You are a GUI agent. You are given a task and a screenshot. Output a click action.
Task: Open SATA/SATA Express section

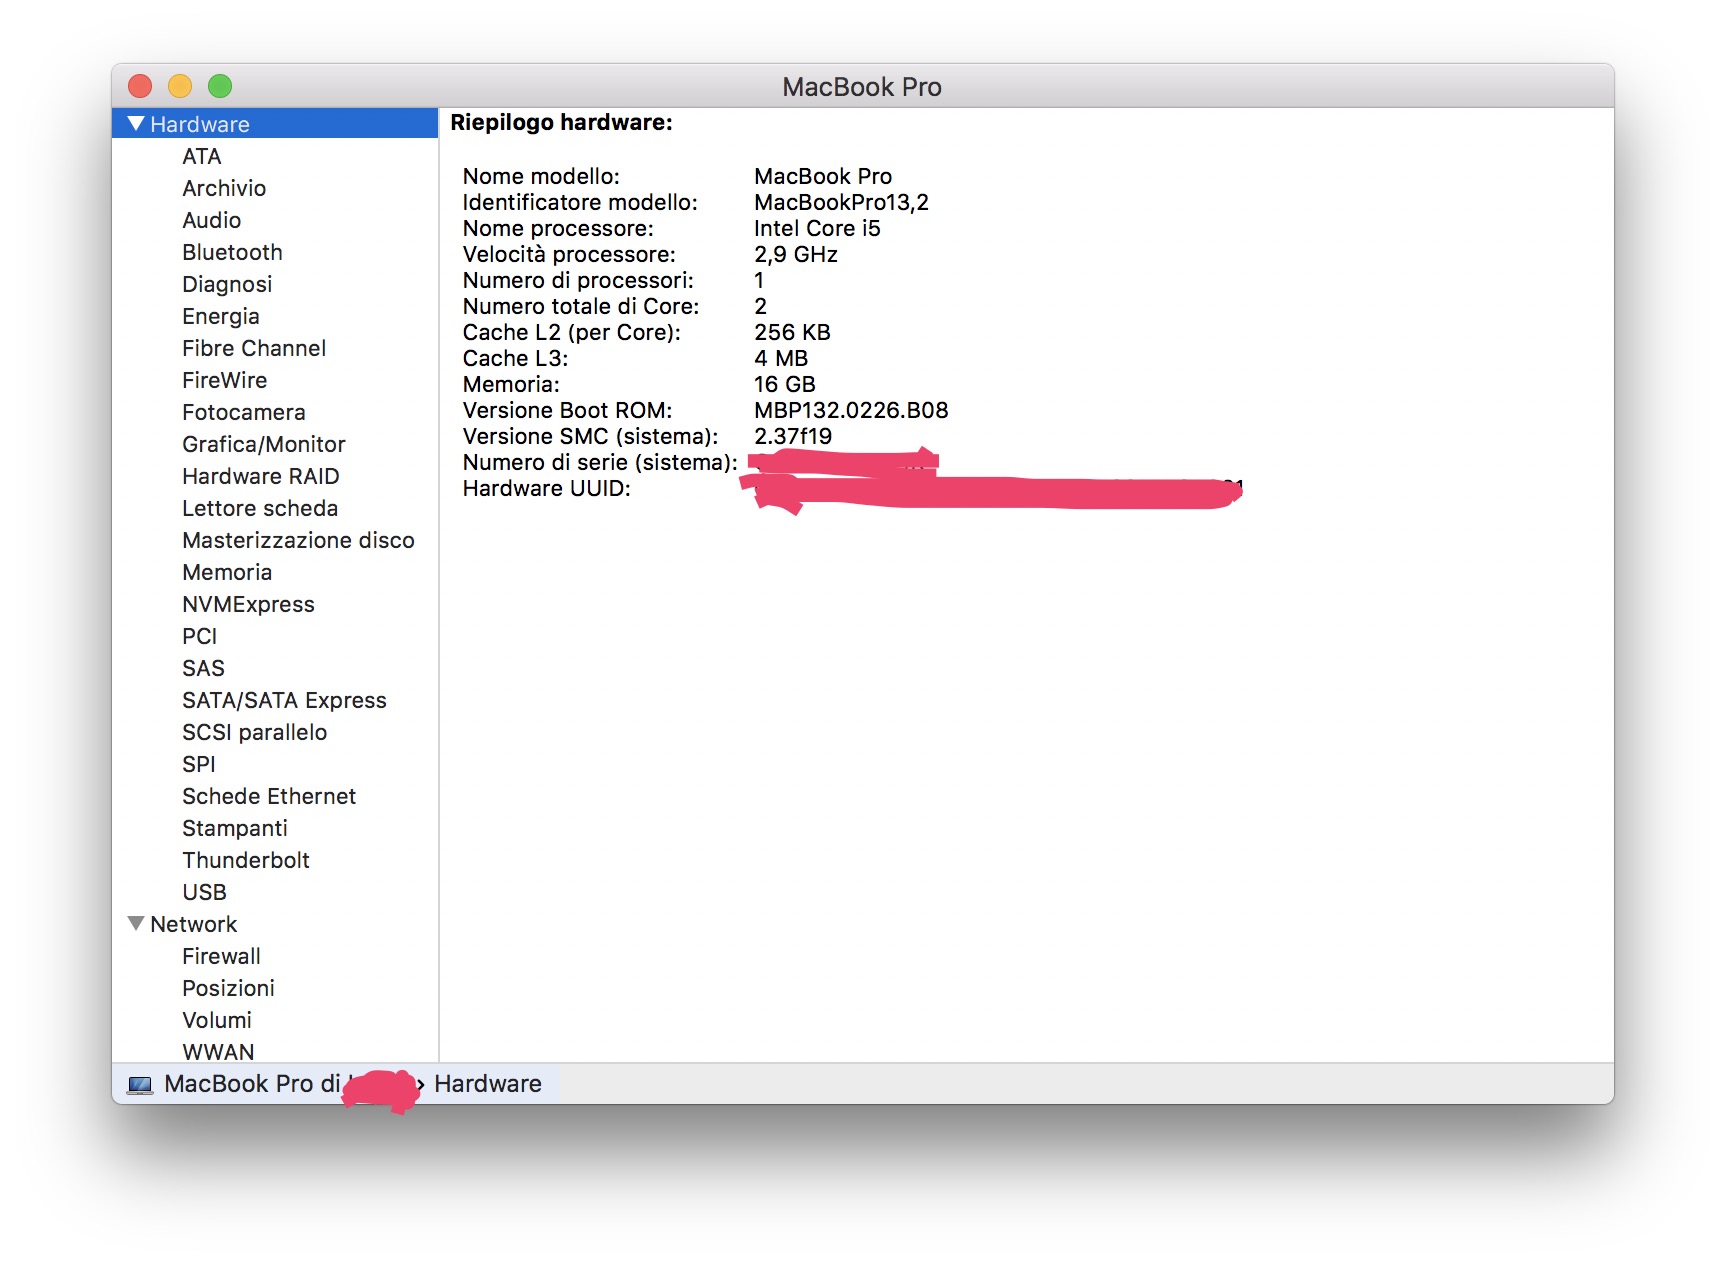point(284,700)
